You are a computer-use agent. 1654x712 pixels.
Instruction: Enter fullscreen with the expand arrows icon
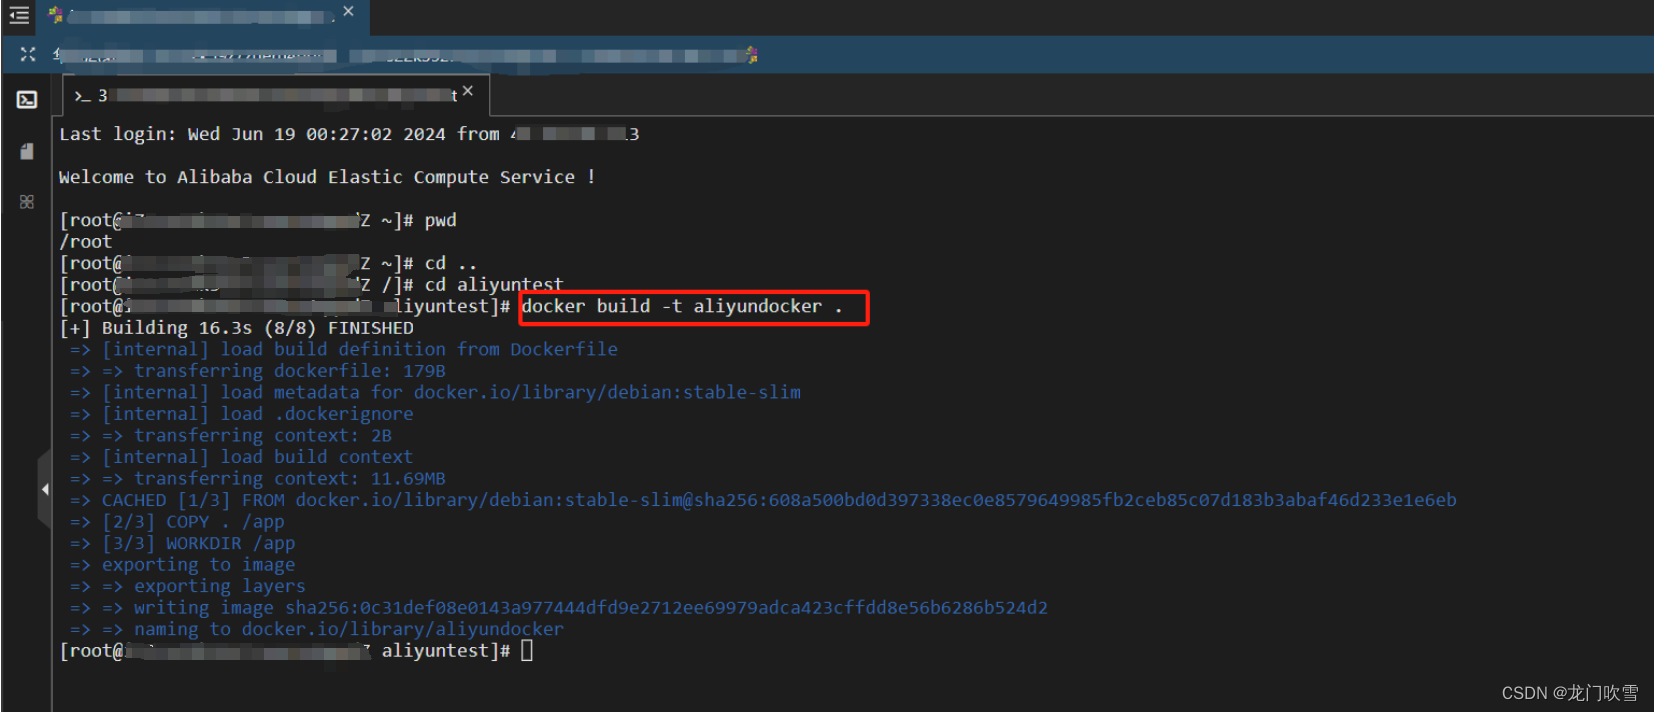tap(27, 54)
